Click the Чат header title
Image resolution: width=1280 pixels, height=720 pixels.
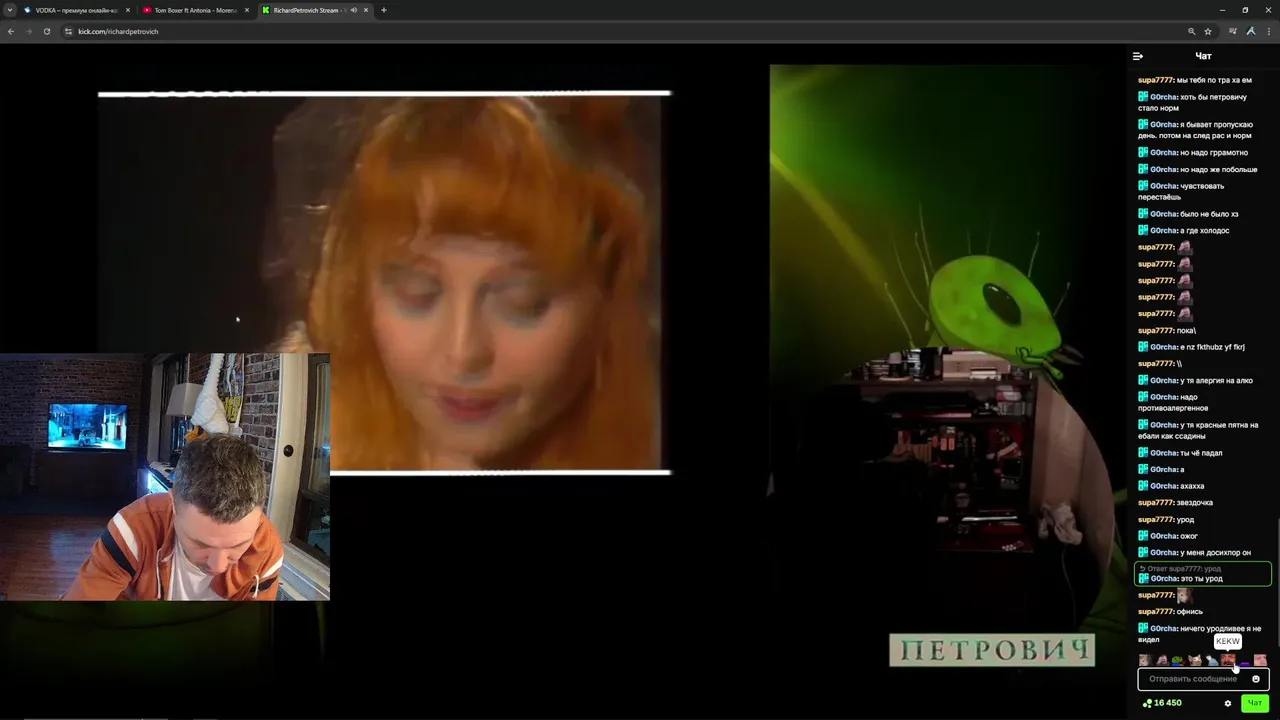coord(1203,56)
